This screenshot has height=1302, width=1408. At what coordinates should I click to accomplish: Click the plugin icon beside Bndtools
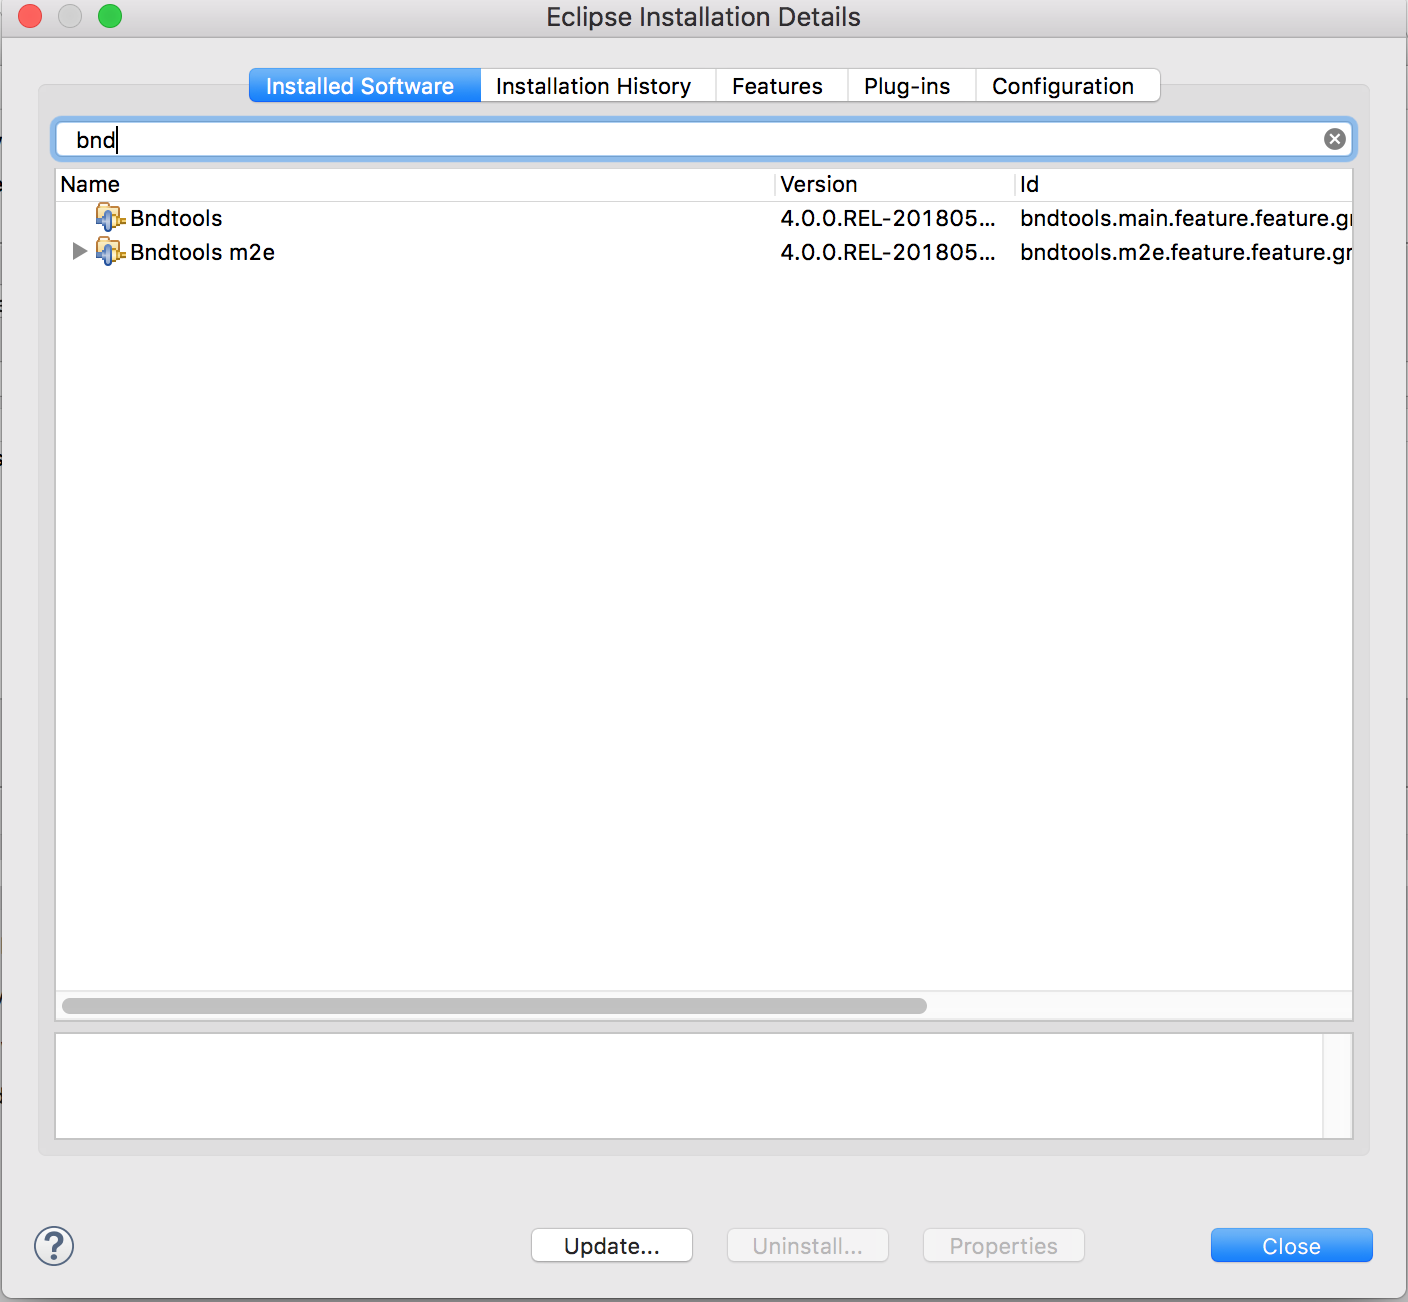(x=109, y=217)
